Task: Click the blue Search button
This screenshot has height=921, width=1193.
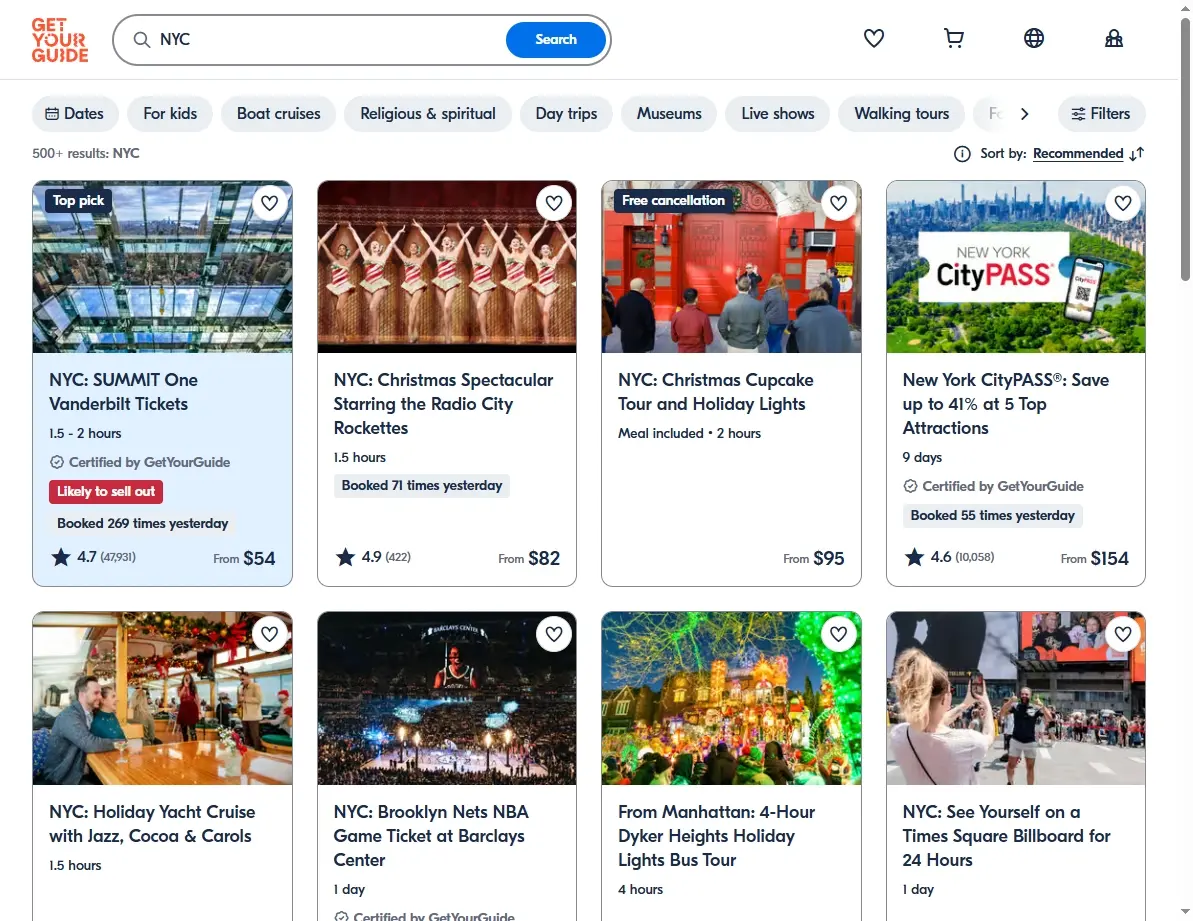Action: [555, 40]
